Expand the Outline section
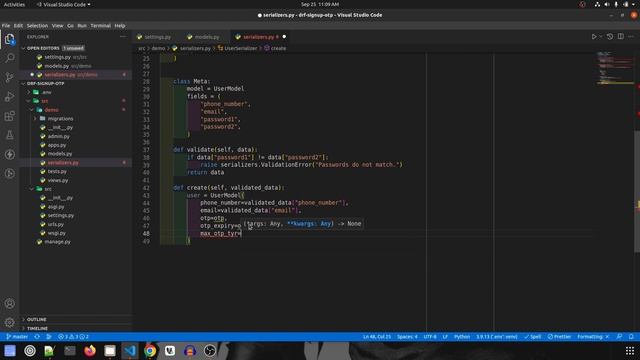This screenshot has height=360, width=640. pos(76,320)
